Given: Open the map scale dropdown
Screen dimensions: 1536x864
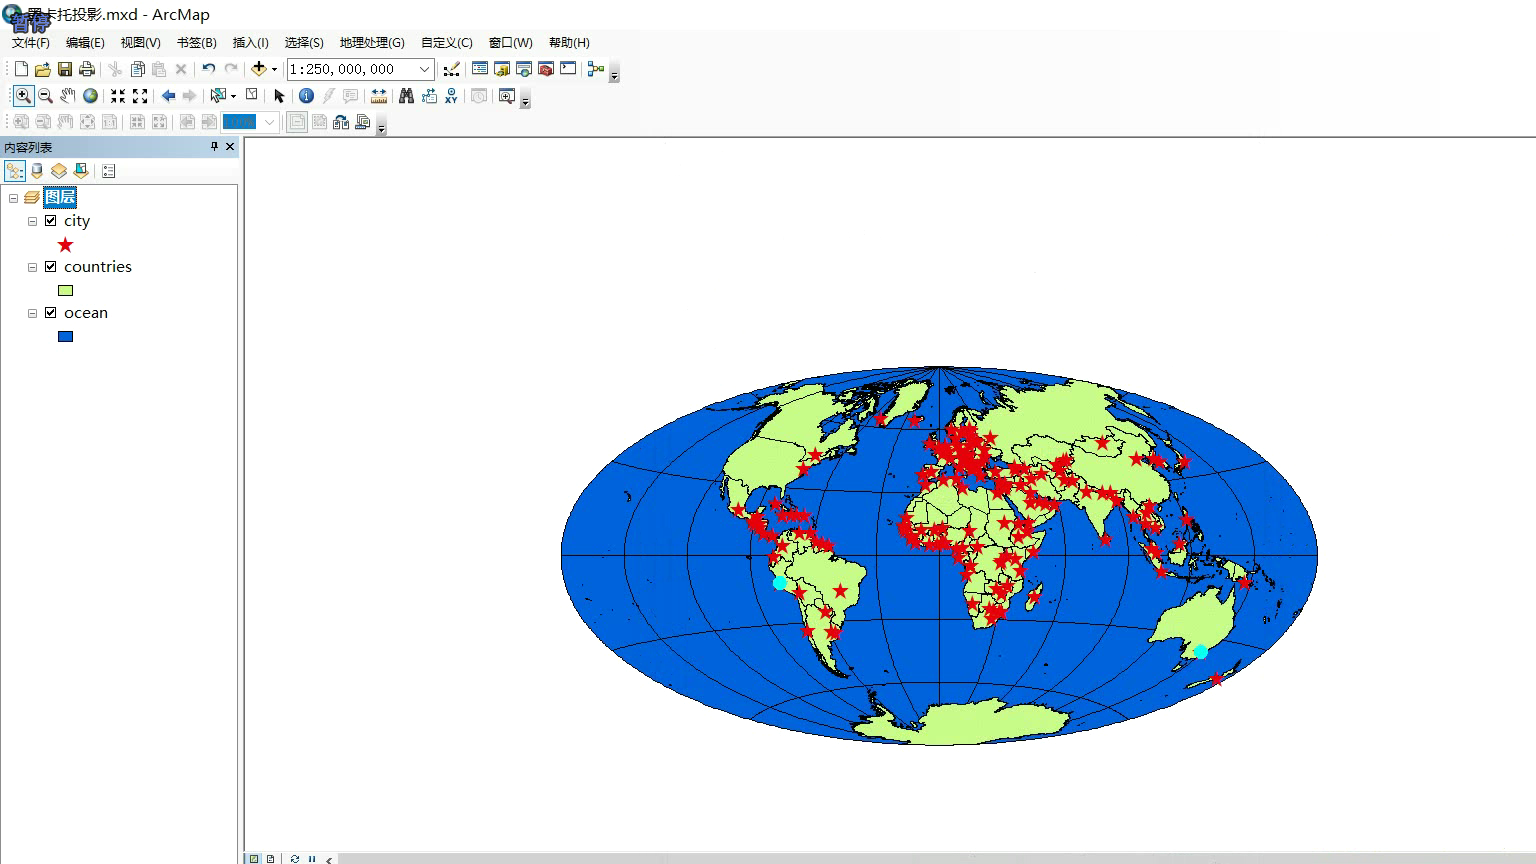Looking at the screenshot, I should 424,69.
